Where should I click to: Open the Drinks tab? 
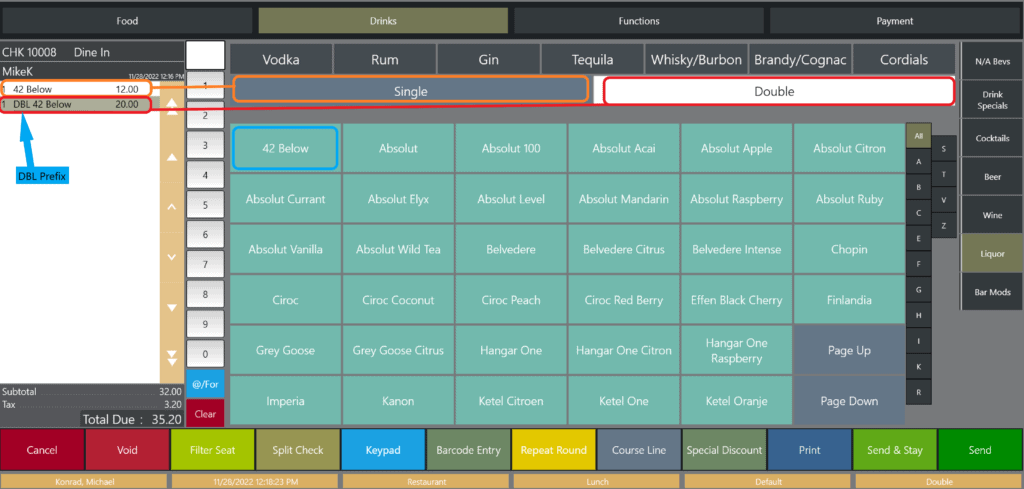383,21
